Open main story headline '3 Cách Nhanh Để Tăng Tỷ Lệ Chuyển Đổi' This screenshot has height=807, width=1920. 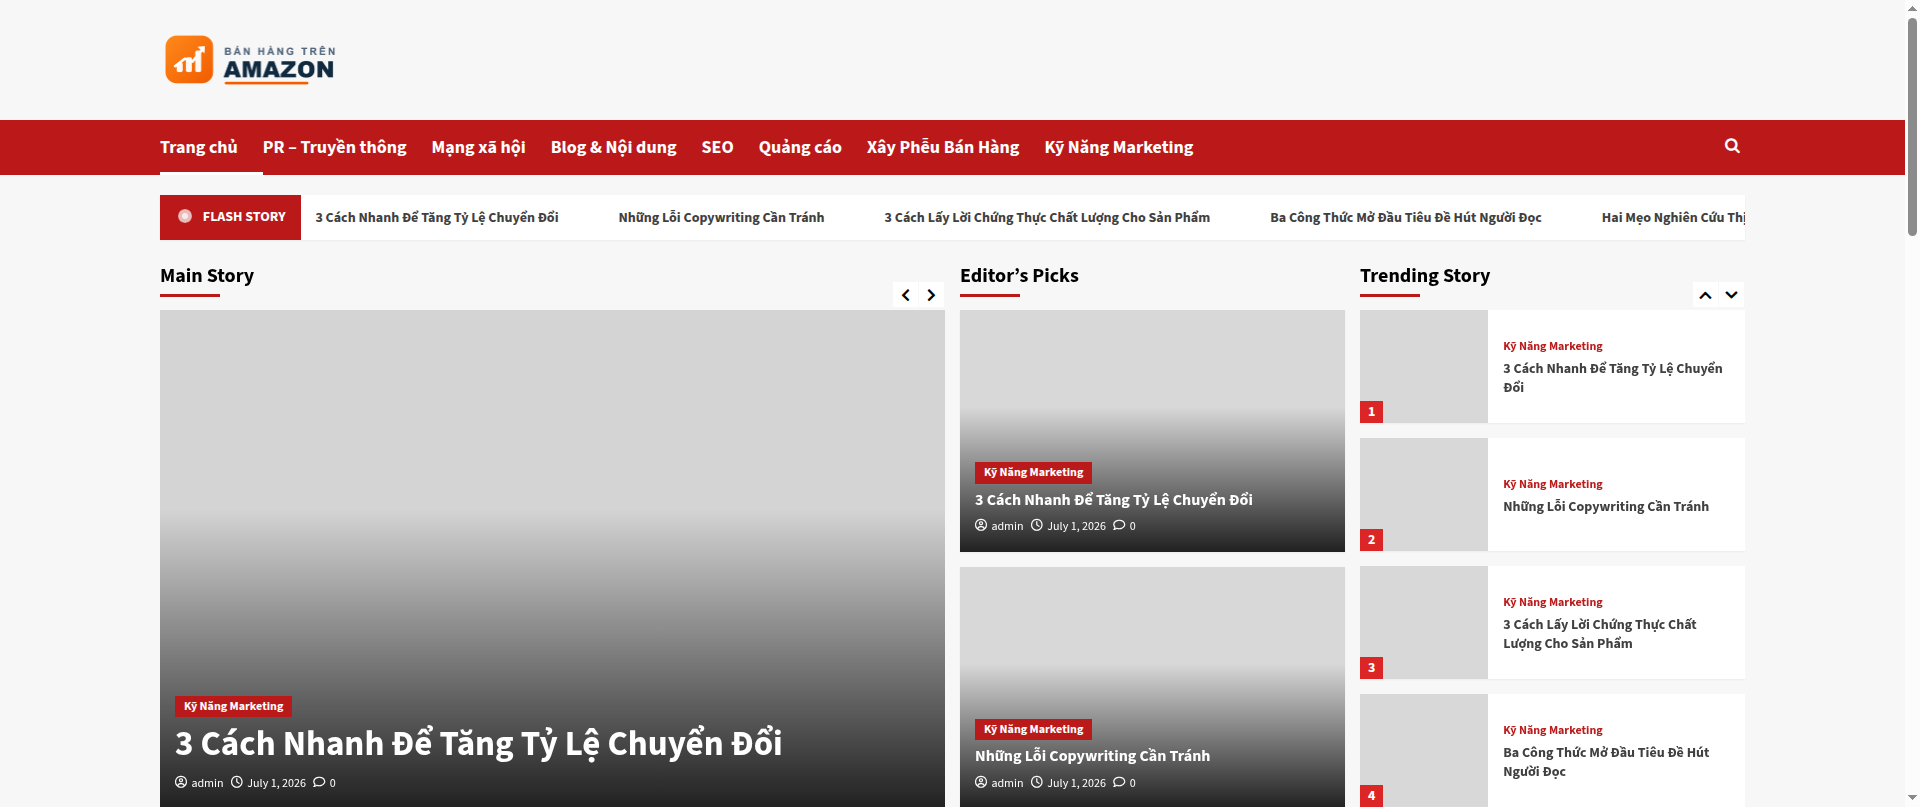pos(478,744)
